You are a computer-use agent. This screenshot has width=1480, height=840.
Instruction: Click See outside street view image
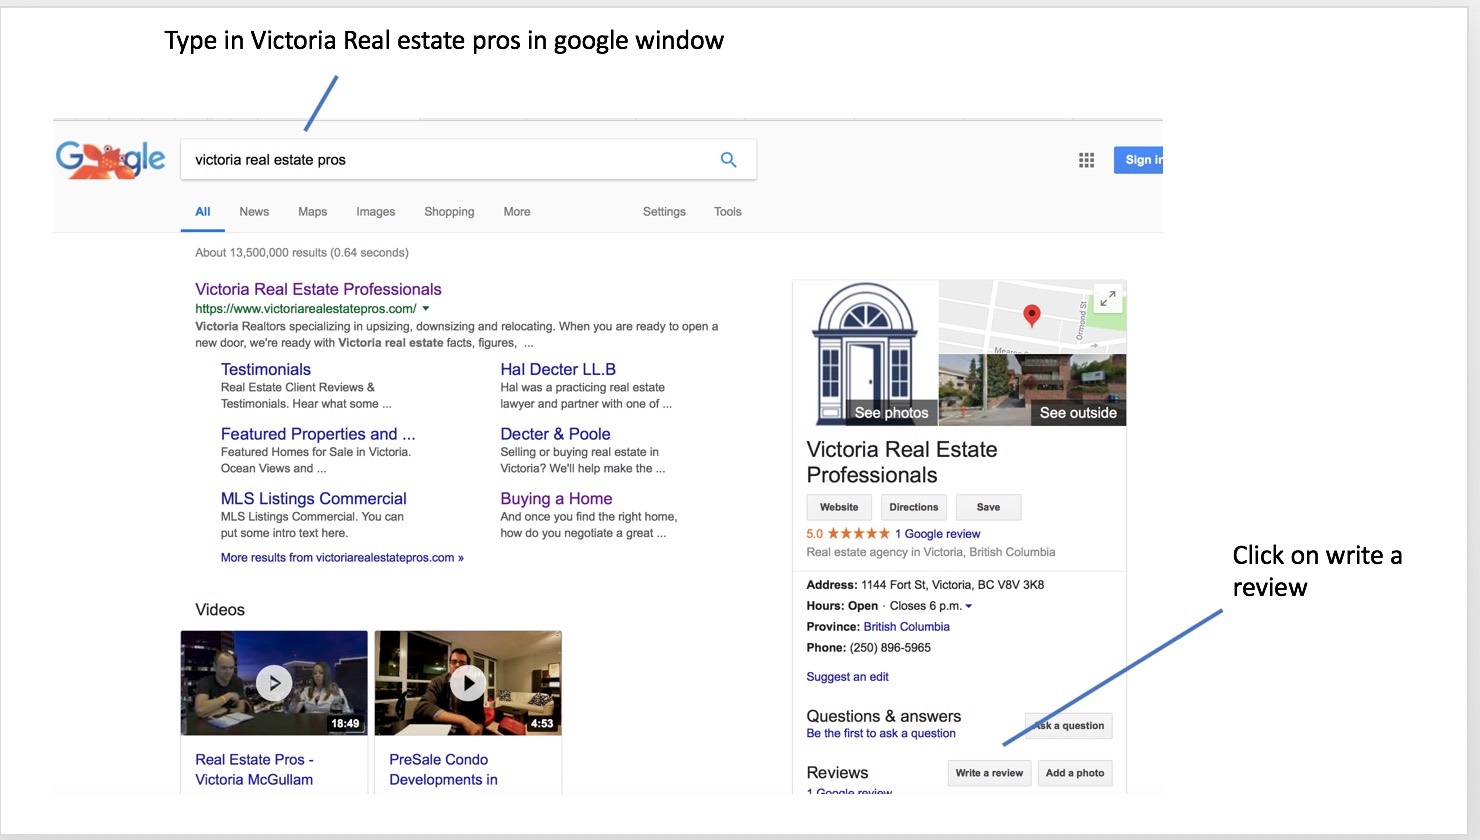(1033, 390)
